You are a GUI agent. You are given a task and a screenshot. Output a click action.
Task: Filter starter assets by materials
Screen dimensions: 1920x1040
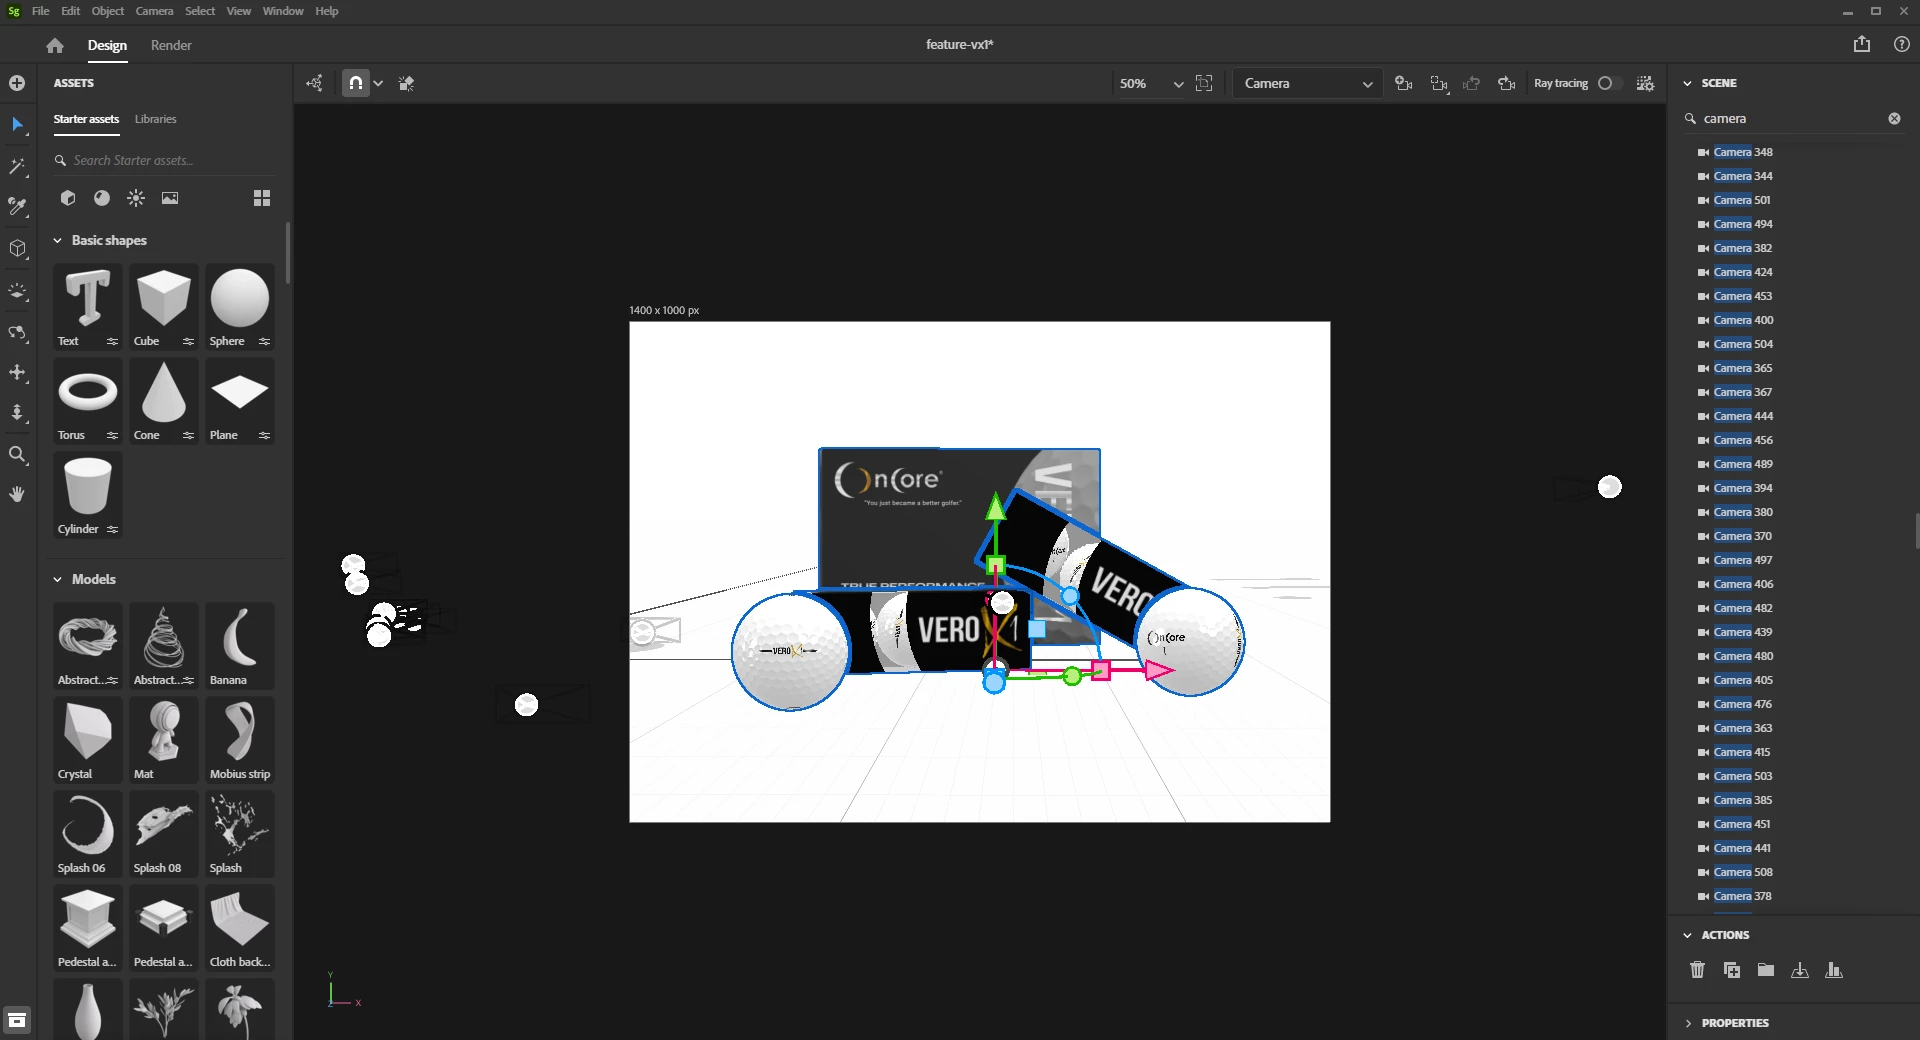click(102, 198)
